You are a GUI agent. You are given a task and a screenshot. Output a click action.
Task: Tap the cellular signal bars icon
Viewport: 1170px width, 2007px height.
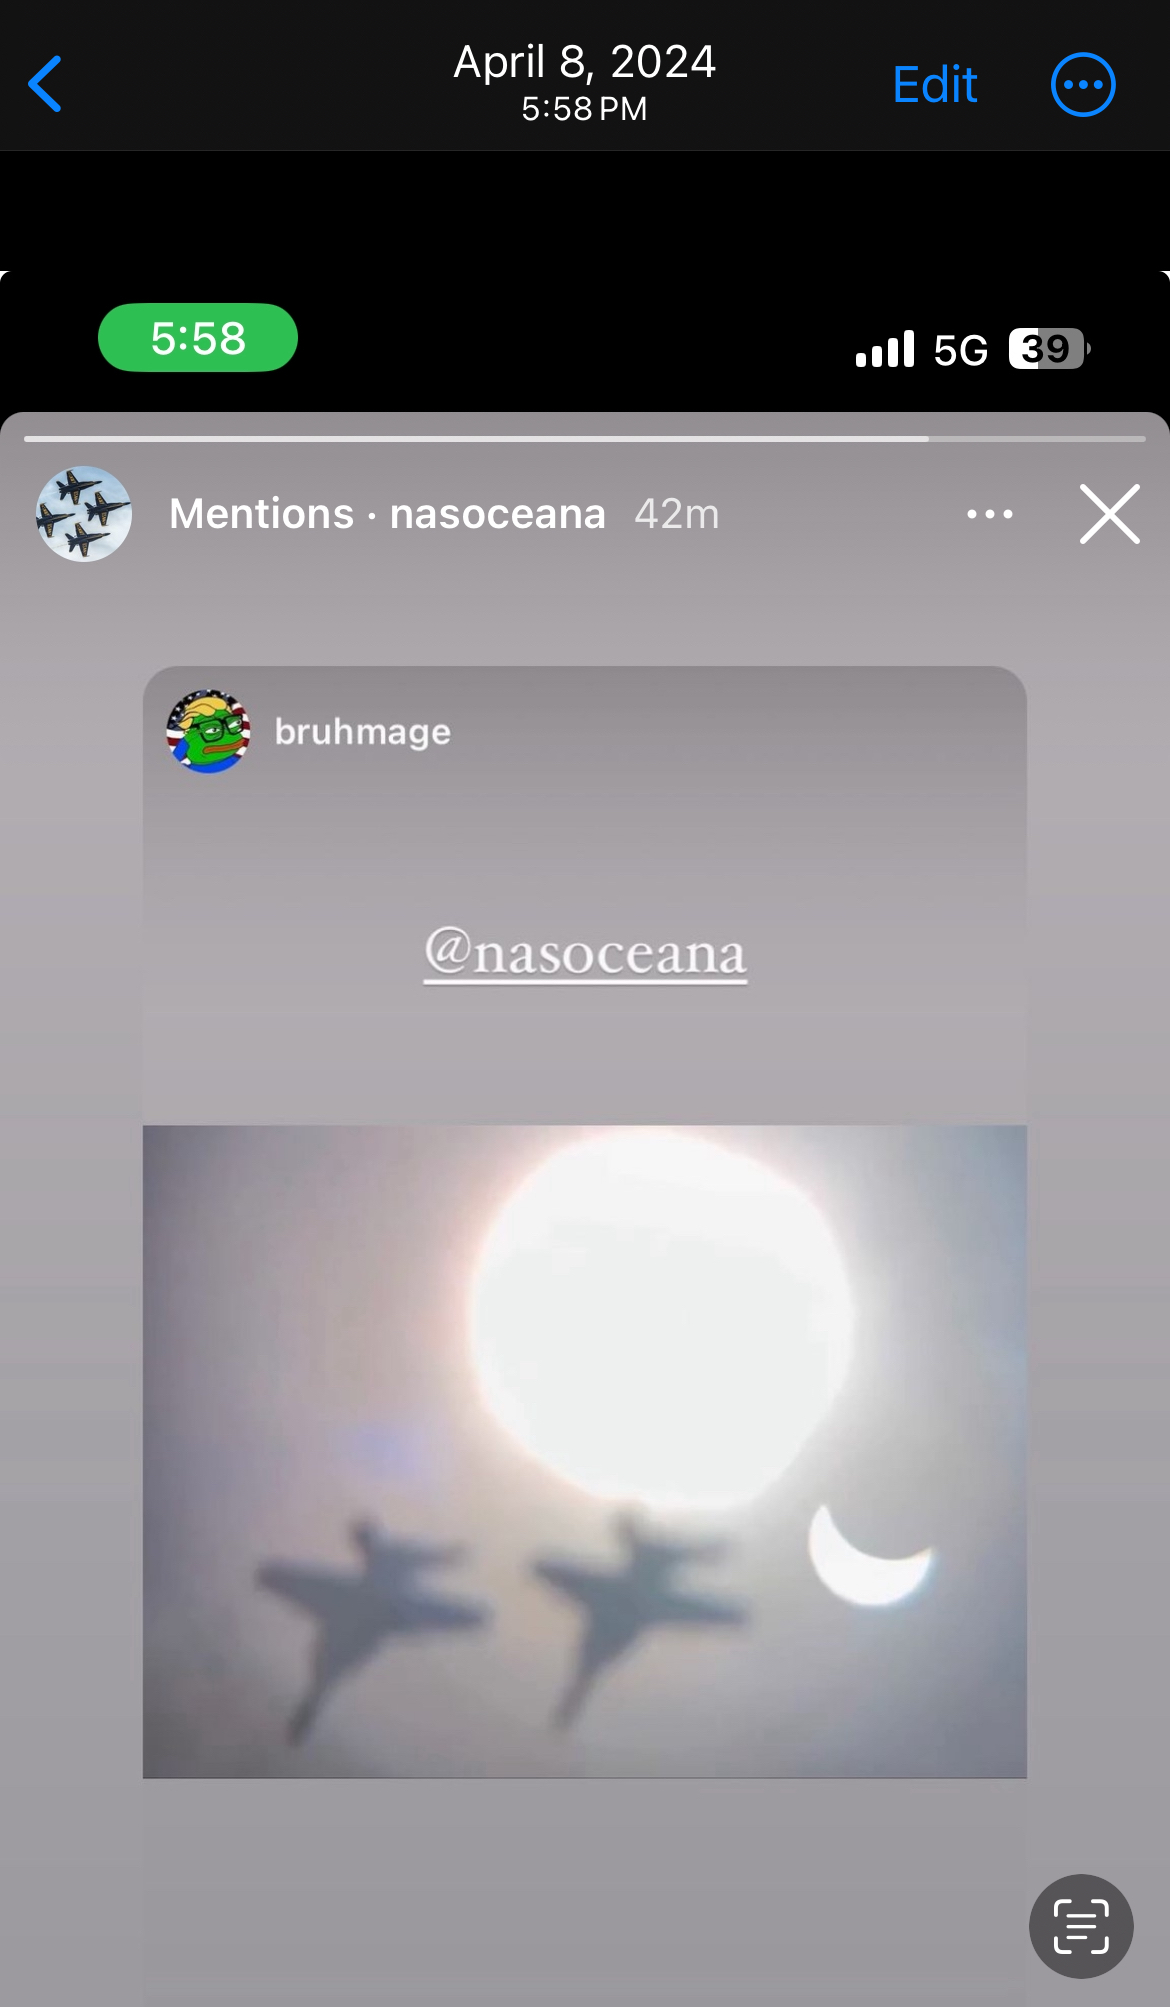885,349
